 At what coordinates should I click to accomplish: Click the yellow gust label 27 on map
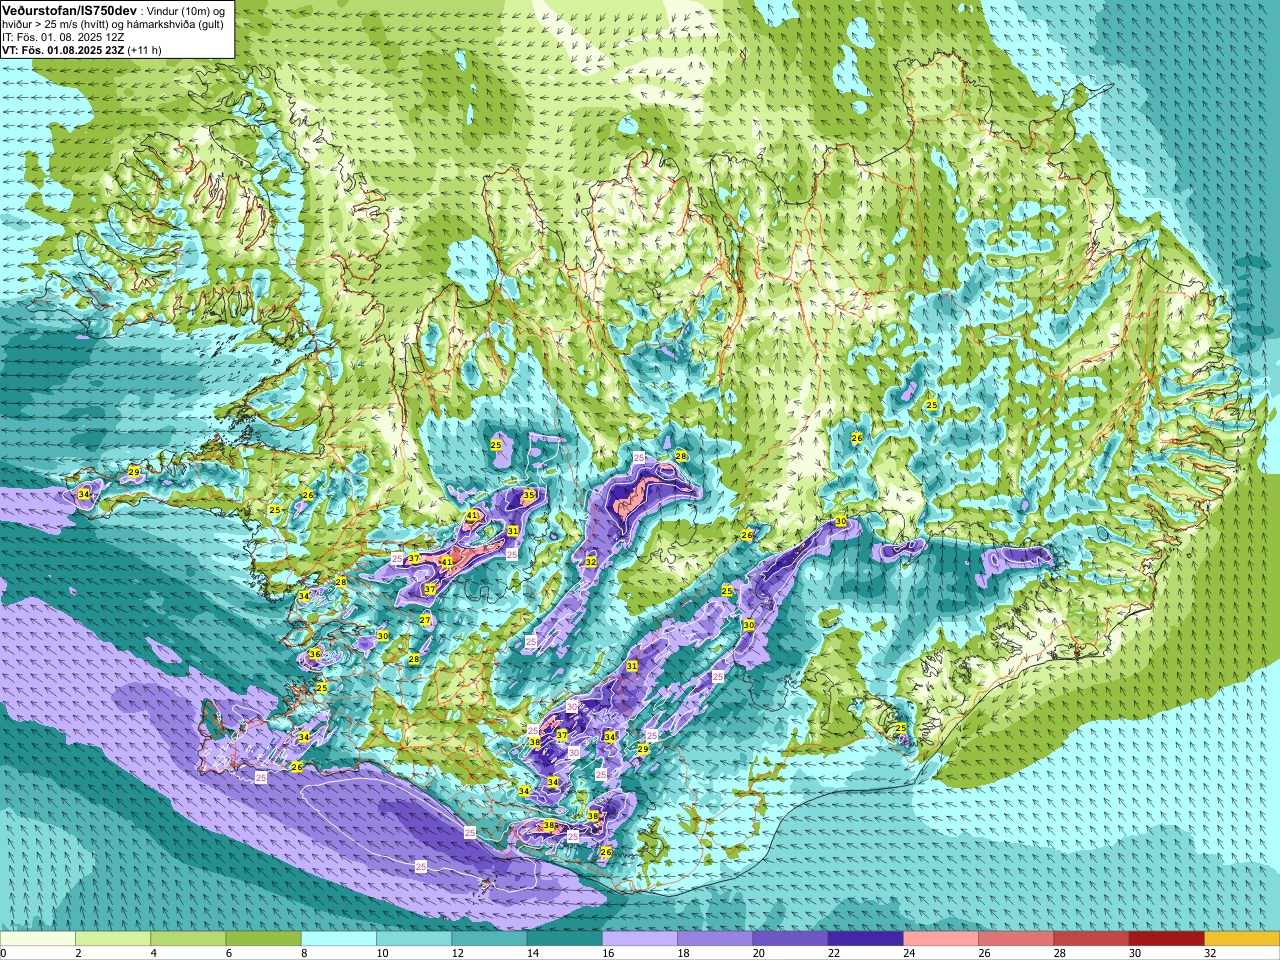425,620
